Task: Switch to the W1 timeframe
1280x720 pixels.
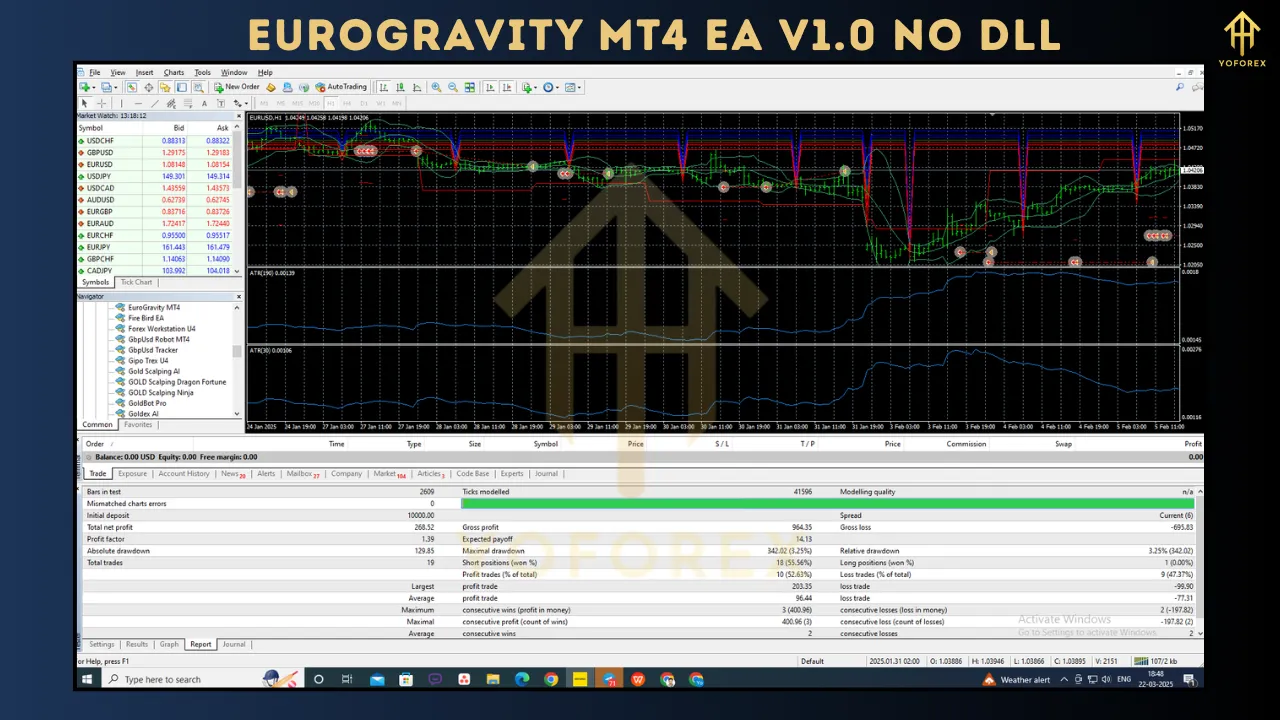Action: tap(381, 103)
